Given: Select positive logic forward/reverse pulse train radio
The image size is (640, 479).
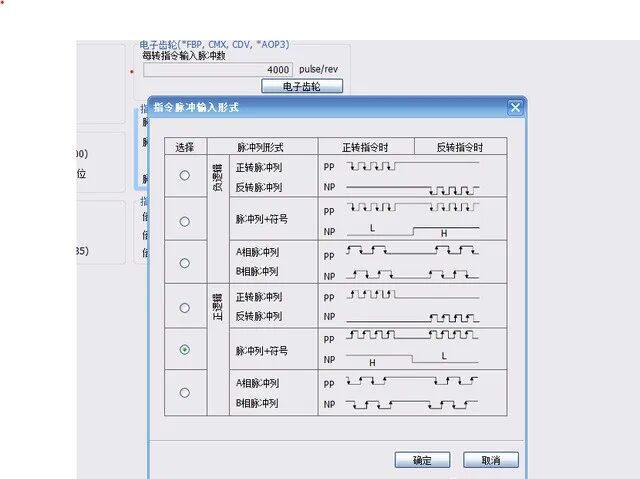Looking at the screenshot, I should [184, 308].
